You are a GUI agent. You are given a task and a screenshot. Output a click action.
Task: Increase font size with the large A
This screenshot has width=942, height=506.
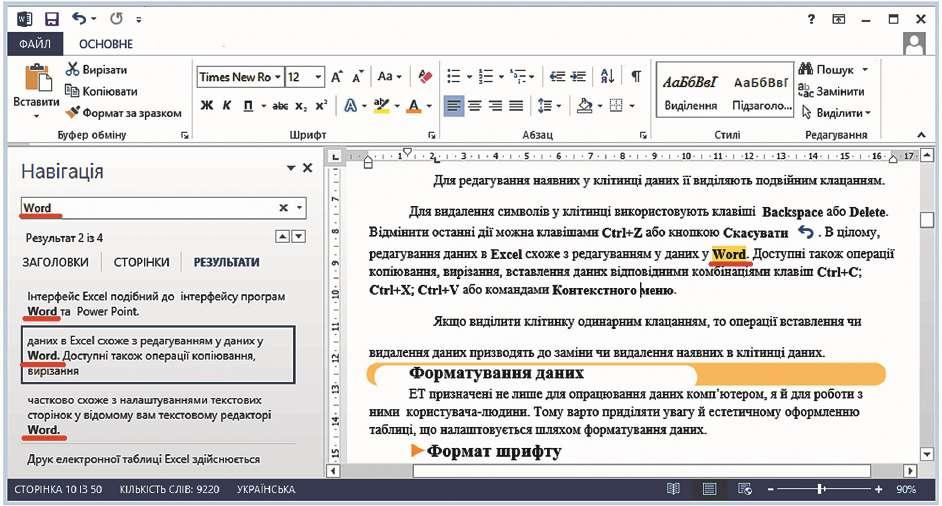(x=336, y=77)
